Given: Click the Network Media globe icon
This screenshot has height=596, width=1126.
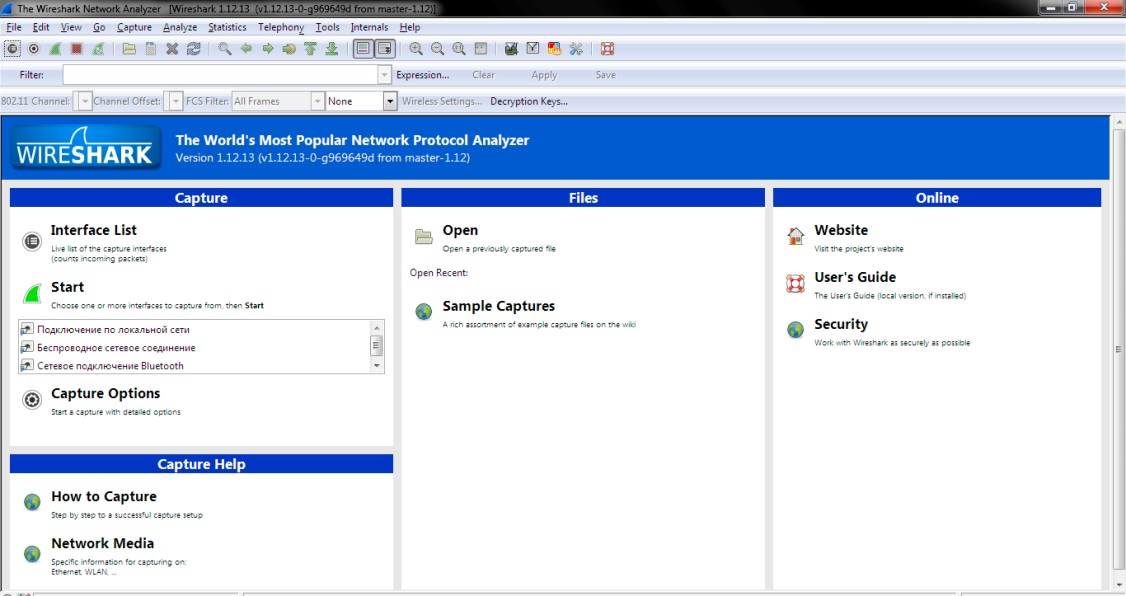Looking at the screenshot, I should [32, 554].
